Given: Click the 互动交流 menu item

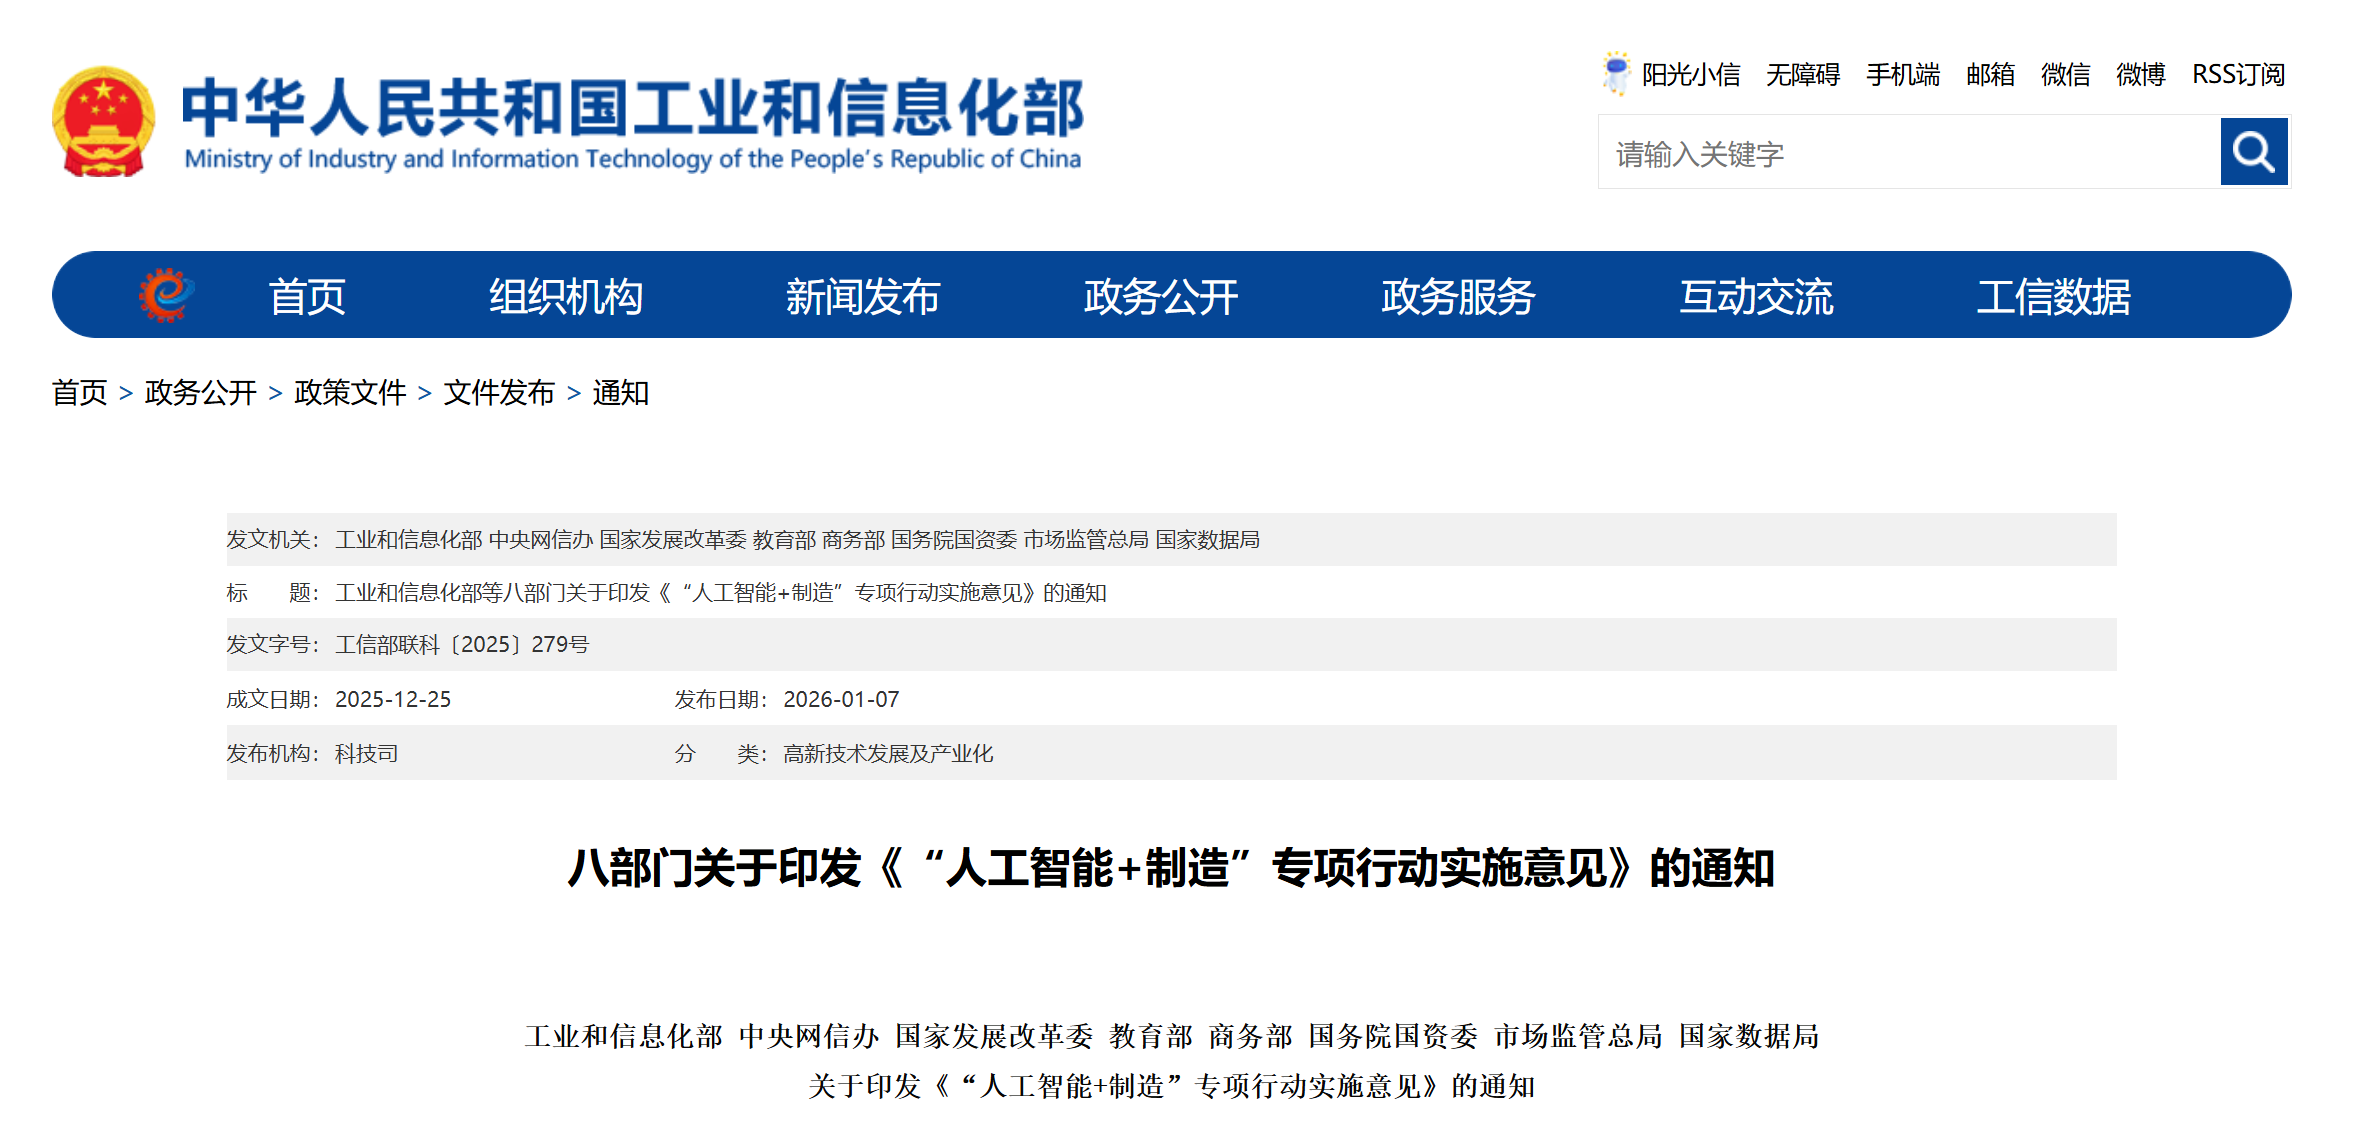Looking at the screenshot, I should [x=1755, y=297].
